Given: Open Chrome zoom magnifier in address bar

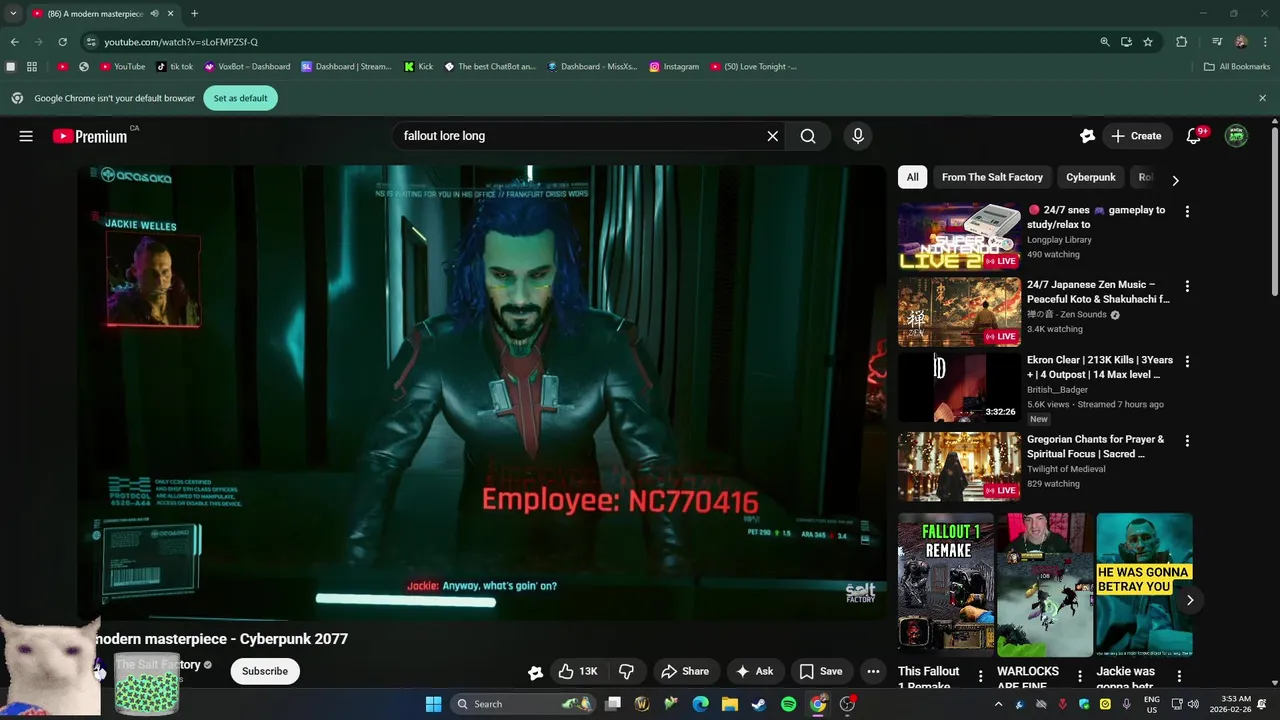Looking at the screenshot, I should tap(1105, 42).
